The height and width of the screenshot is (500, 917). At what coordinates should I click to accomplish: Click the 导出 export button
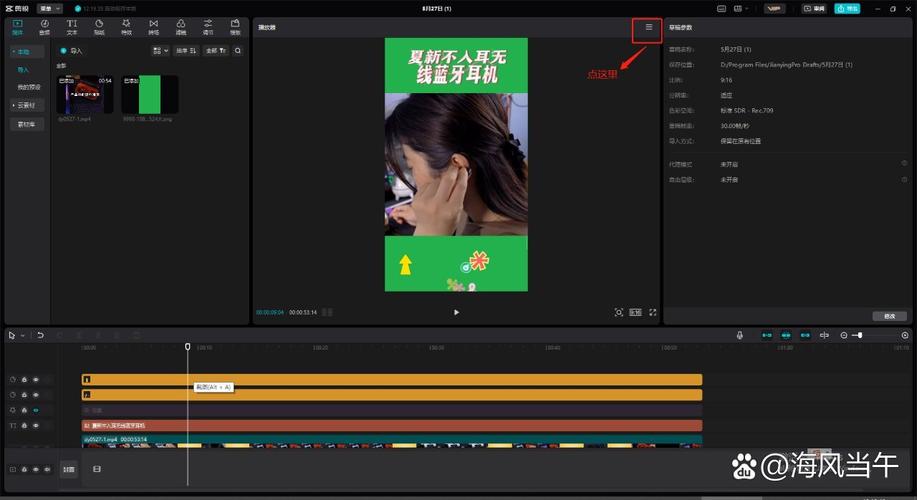click(847, 9)
